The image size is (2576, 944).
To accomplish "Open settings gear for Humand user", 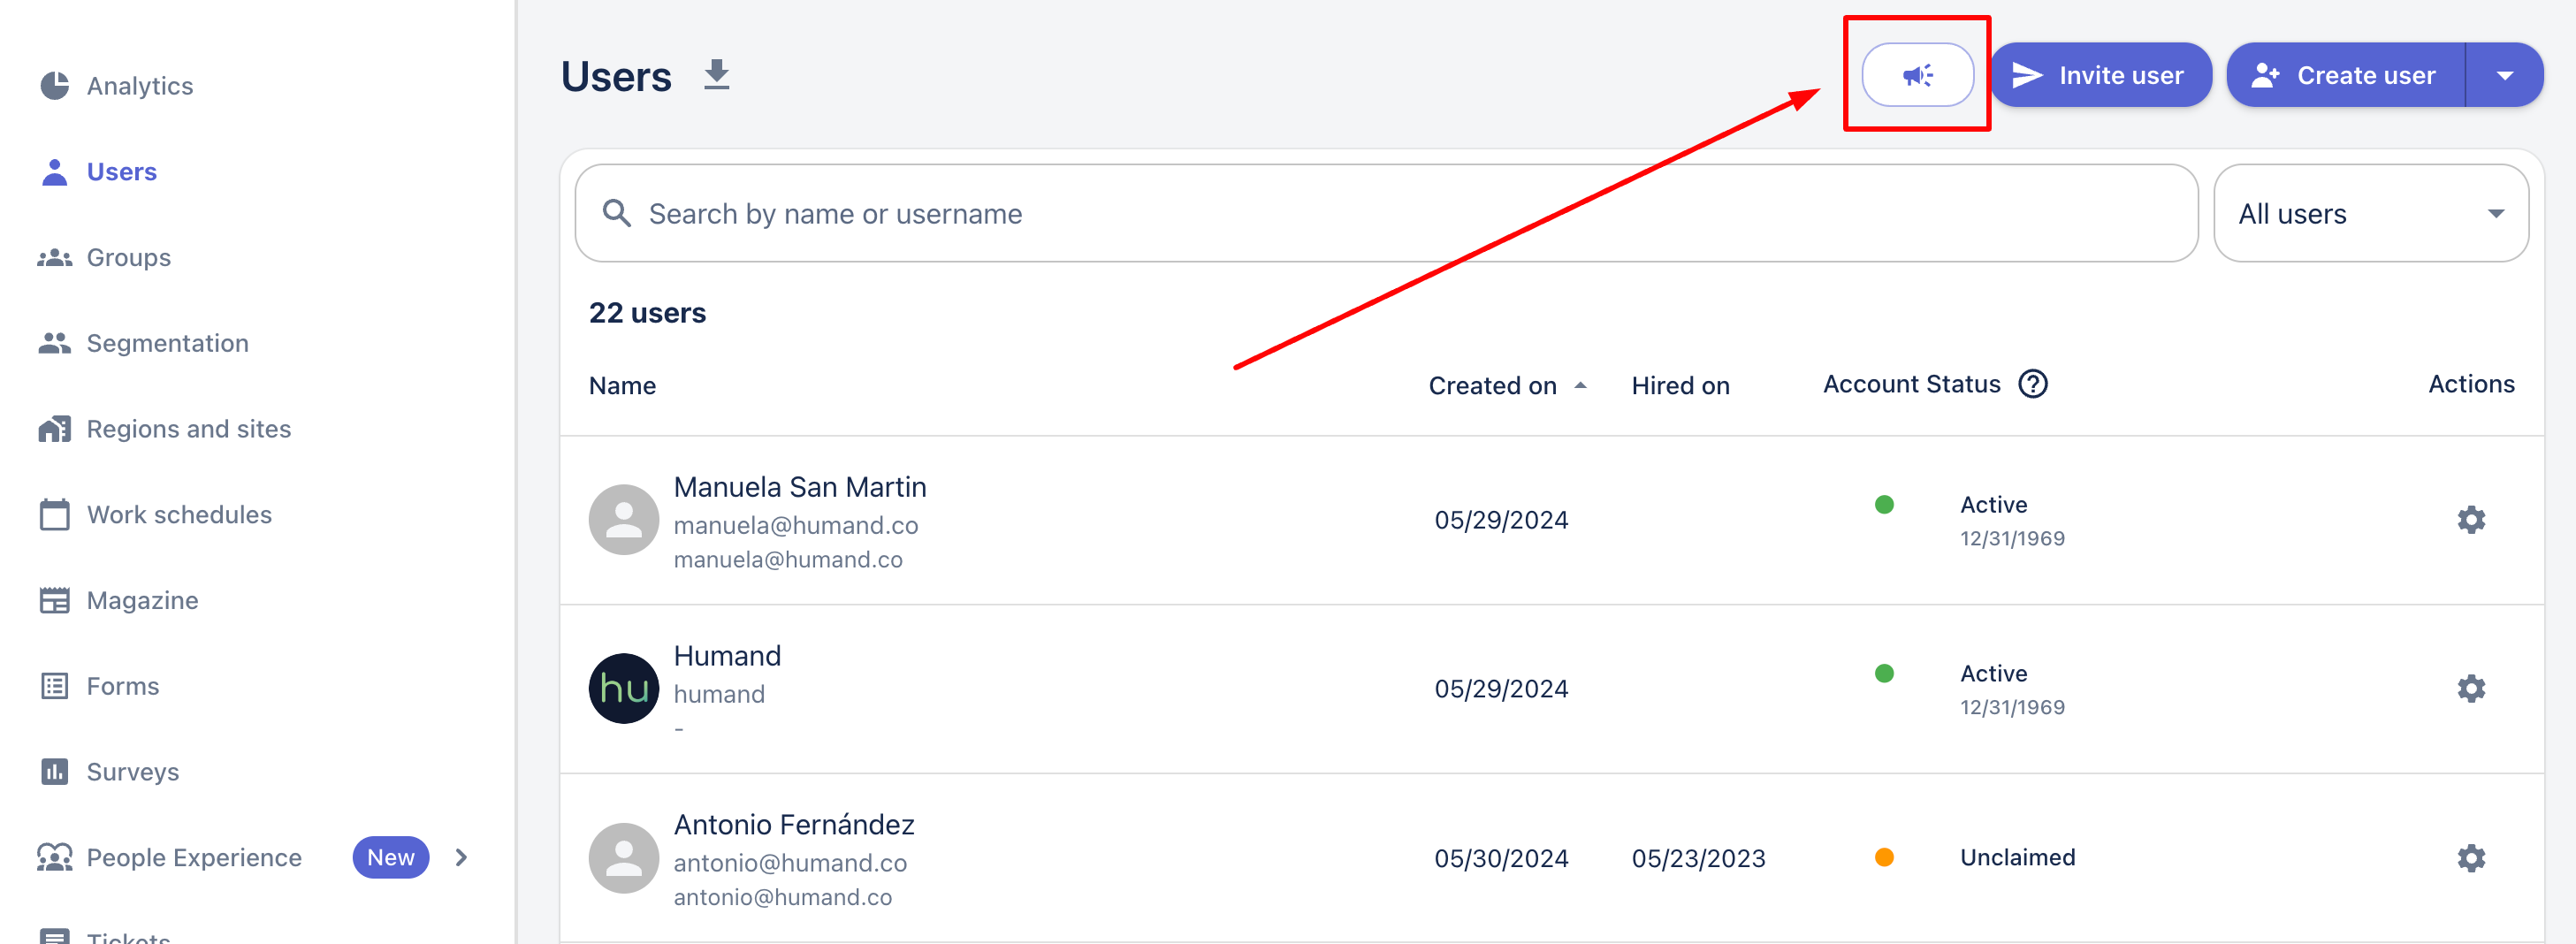I will click(2470, 688).
